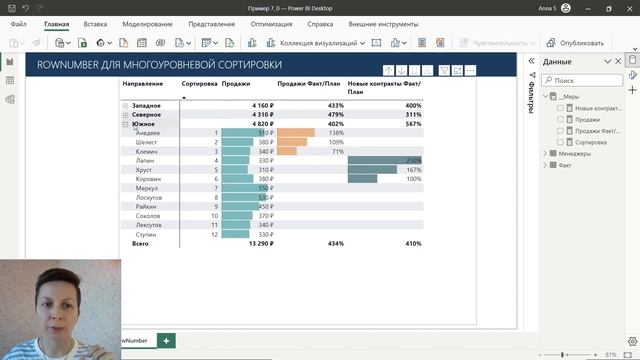Screen dimensions: 640x360
Task: Select the Главная ribbon tab
Action: click(56, 24)
